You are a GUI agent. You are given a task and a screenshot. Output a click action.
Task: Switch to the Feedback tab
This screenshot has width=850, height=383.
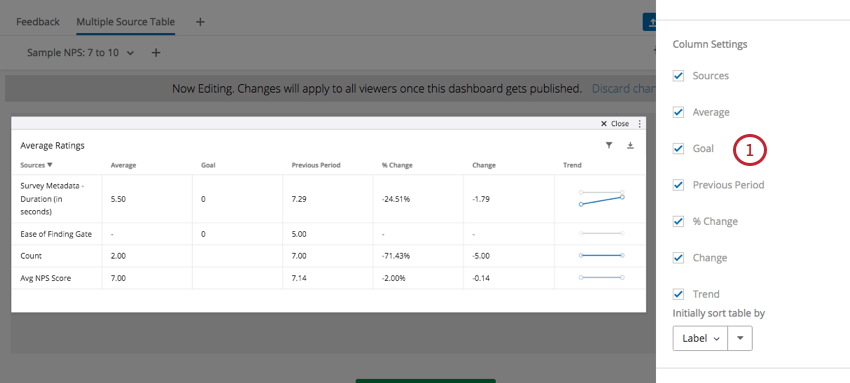[x=38, y=22]
